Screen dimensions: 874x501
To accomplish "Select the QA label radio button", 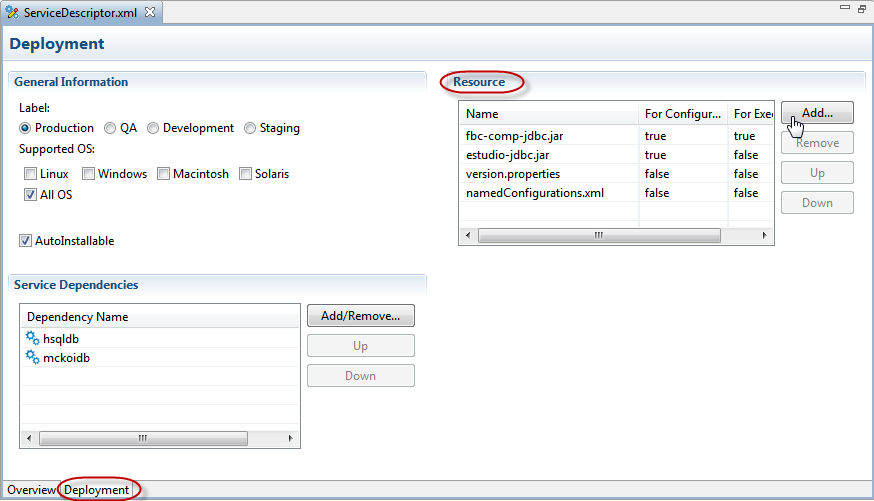I will [110, 128].
